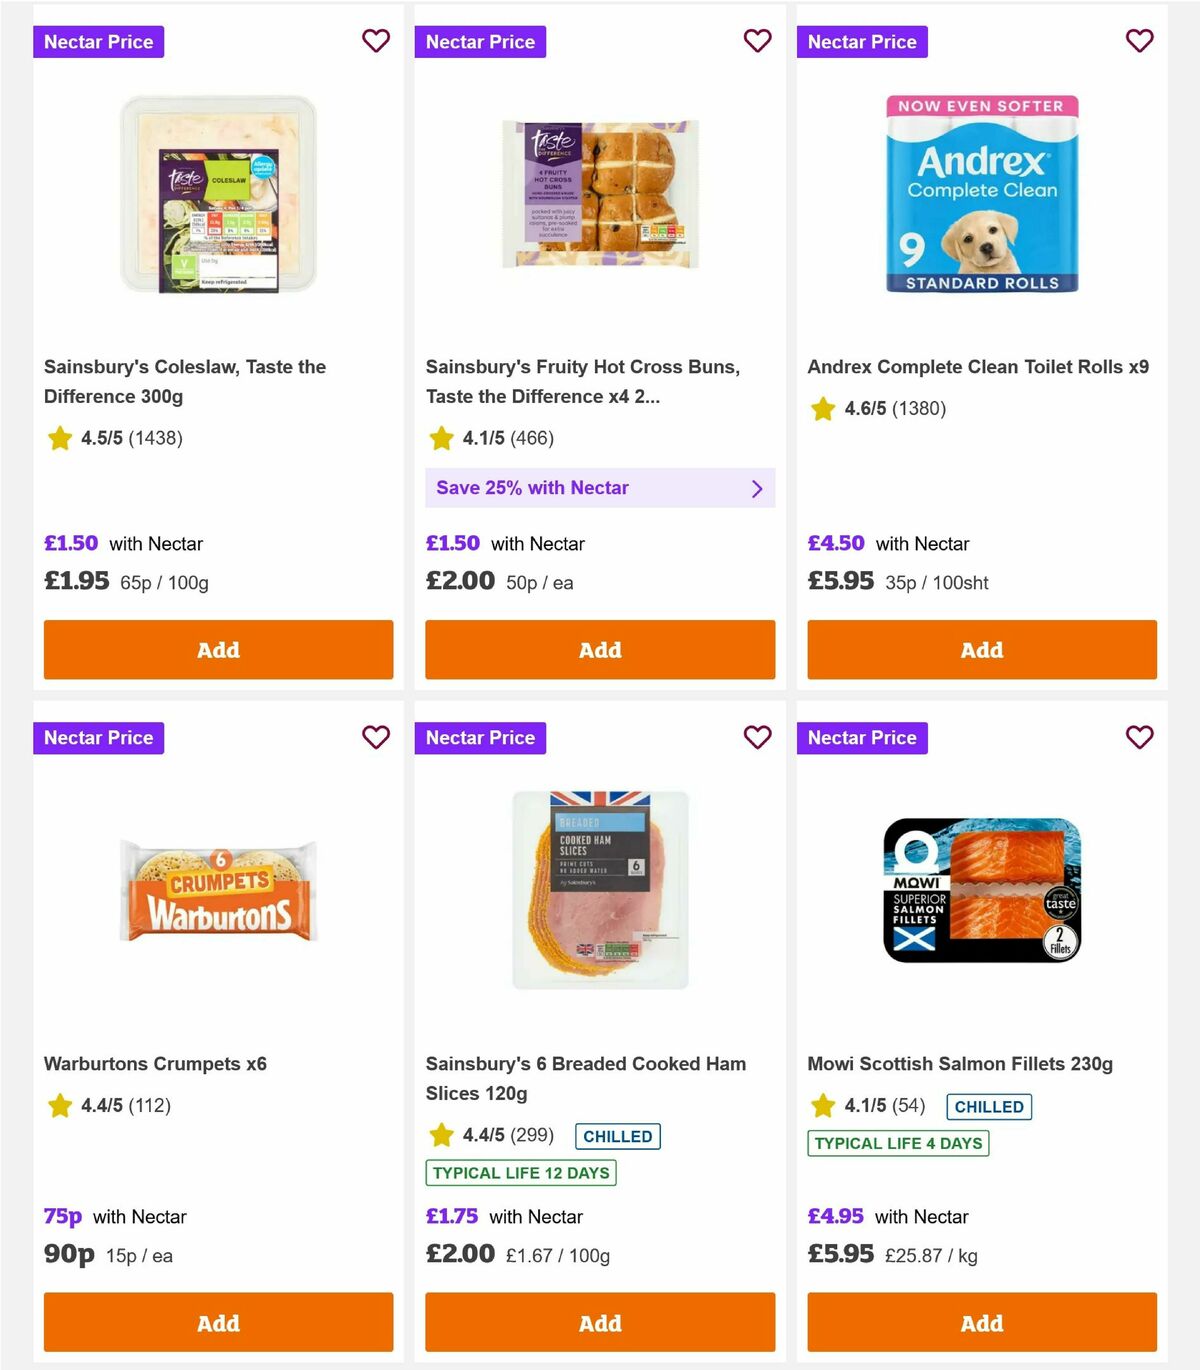Add Sainsbury's Coleslaw to the trolley
Image resolution: width=1200 pixels, height=1370 pixels.
[217, 650]
